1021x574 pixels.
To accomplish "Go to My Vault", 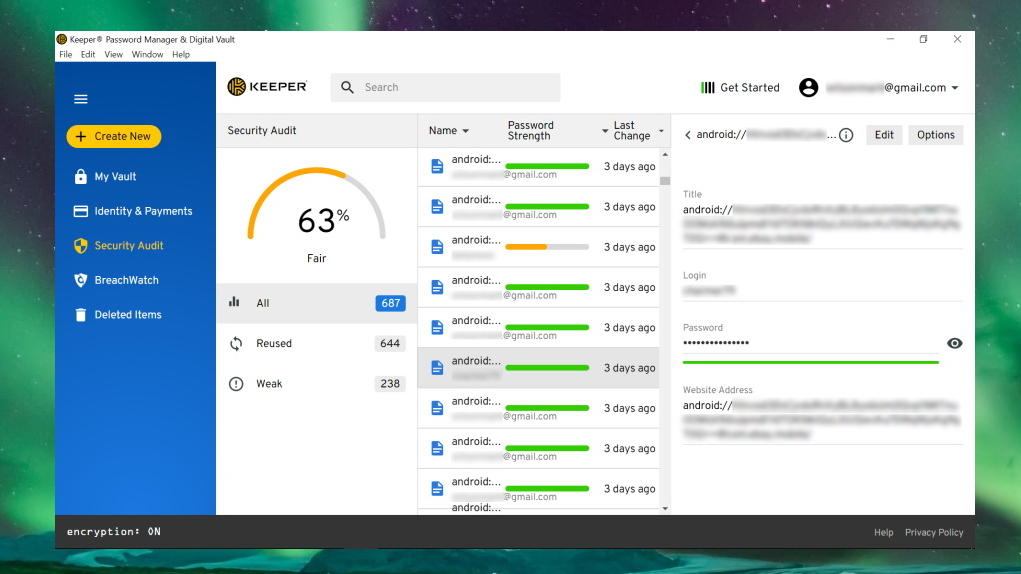I will tap(115, 176).
